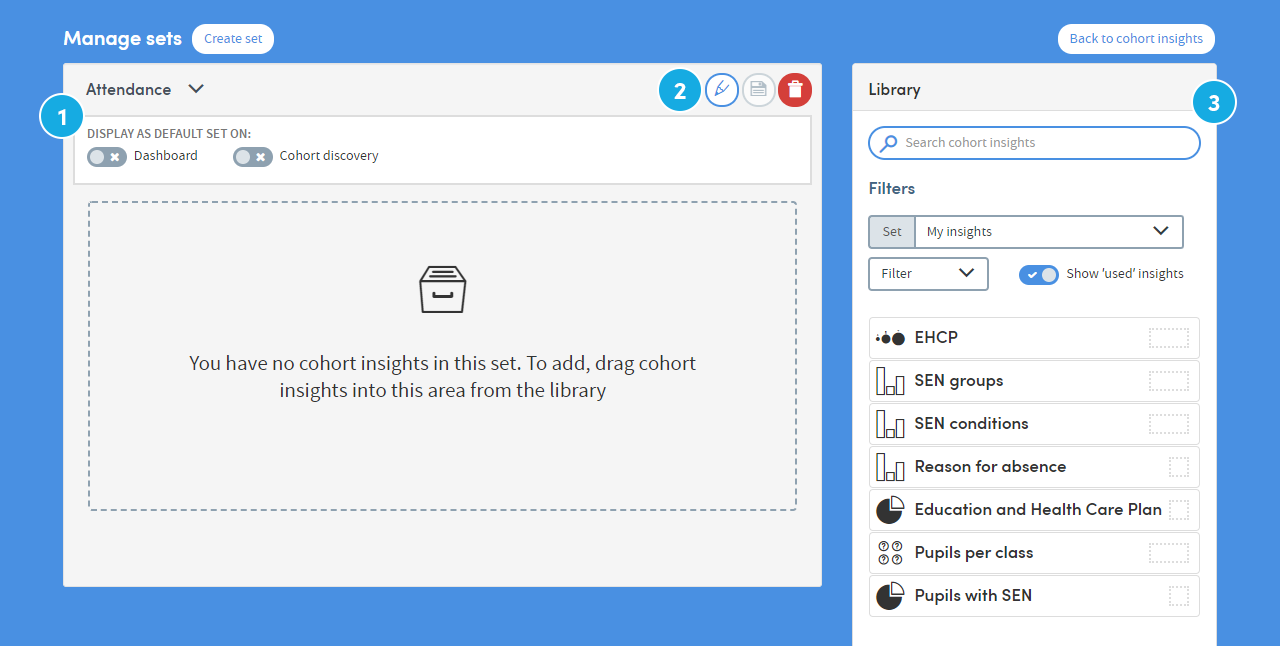Image resolution: width=1280 pixels, height=646 pixels.
Task: Select the SEN groups insight text
Action: pos(959,381)
